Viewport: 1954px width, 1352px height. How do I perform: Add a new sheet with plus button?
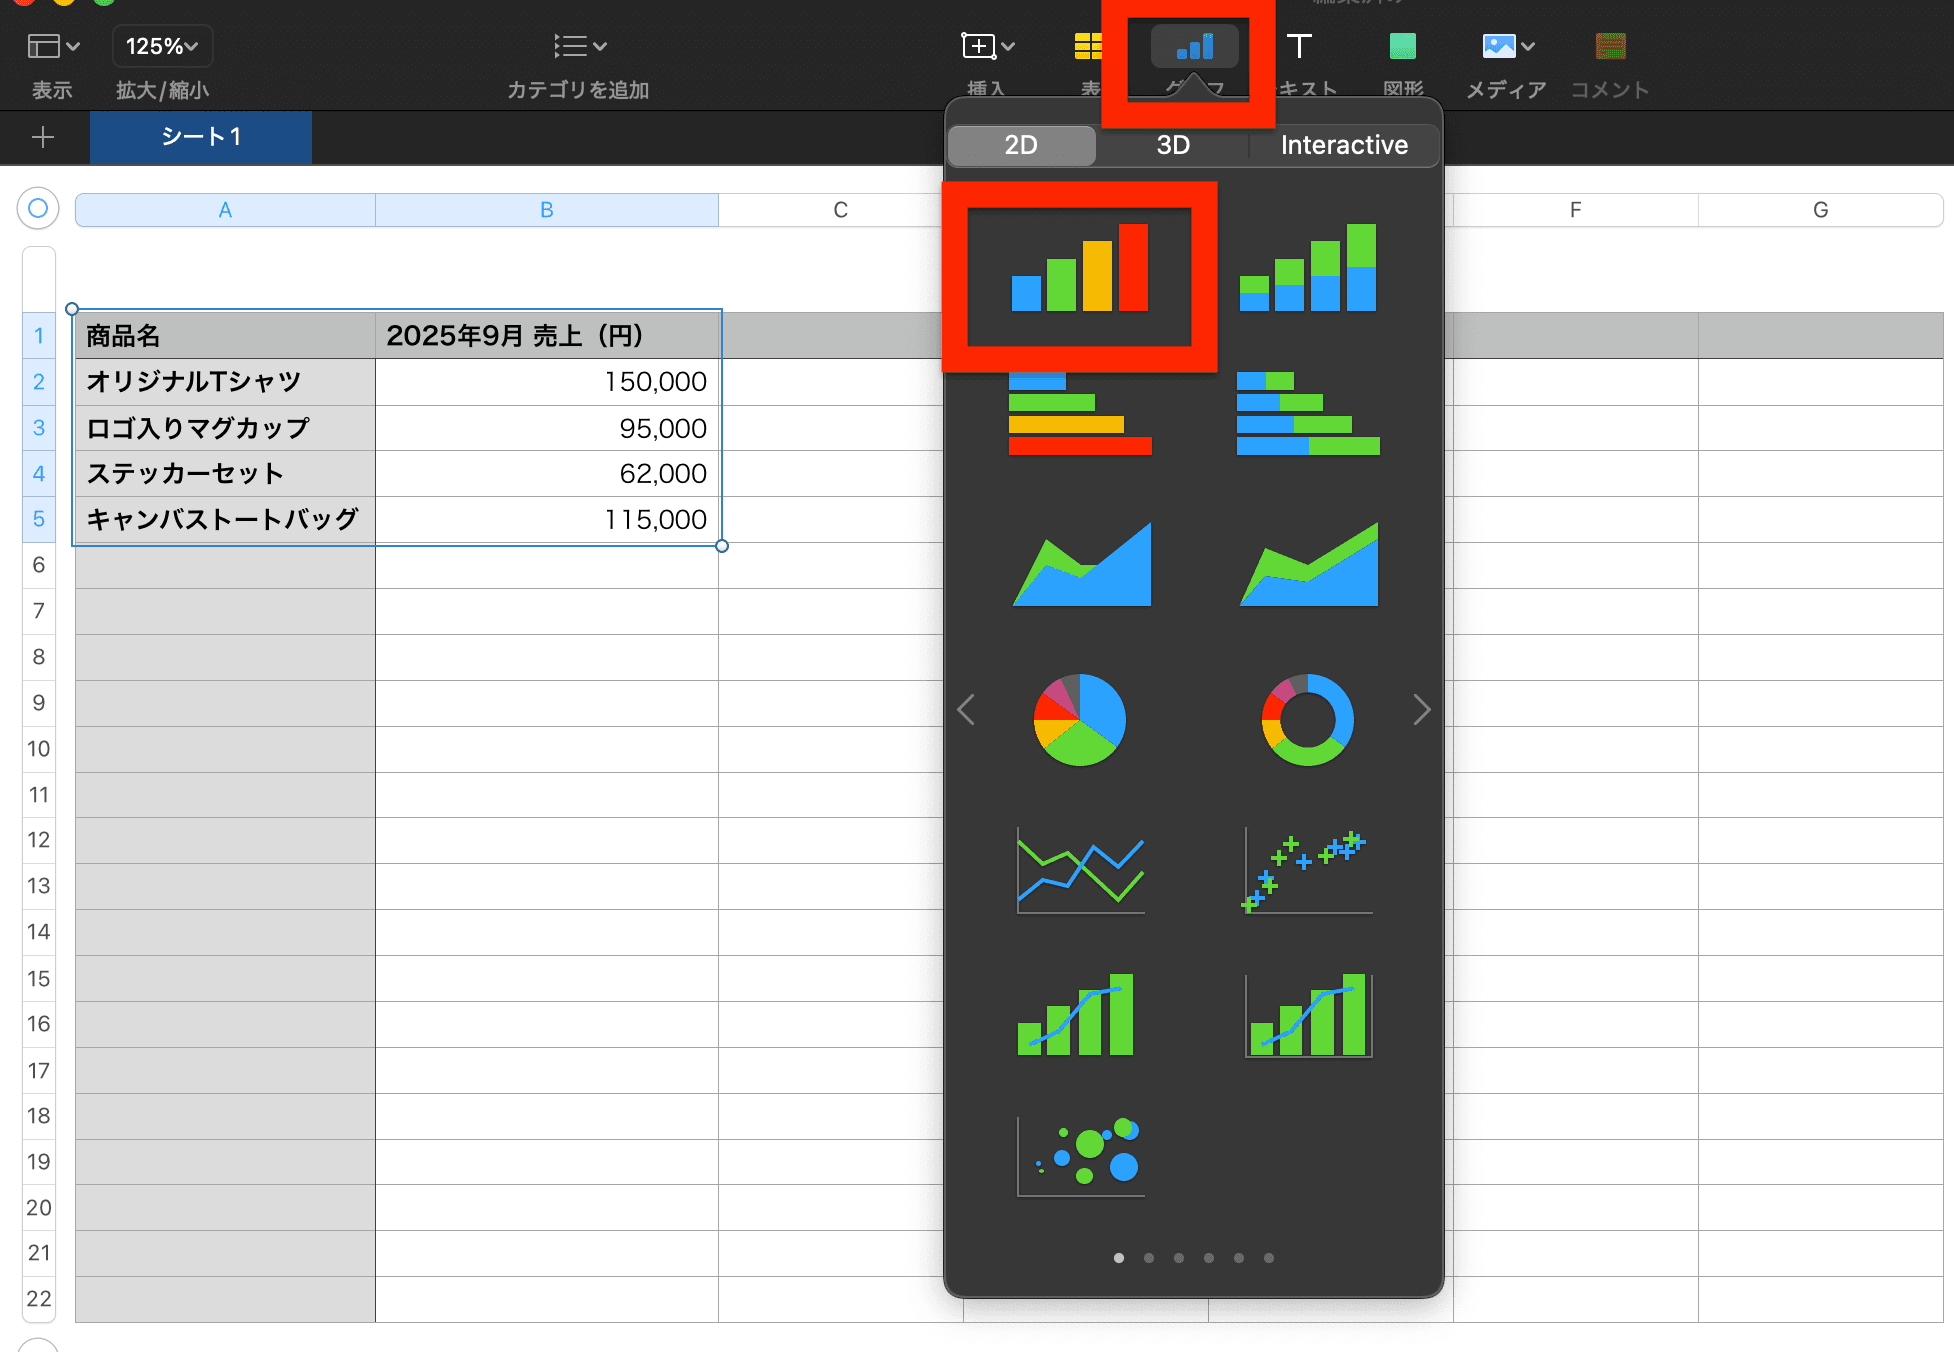tap(43, 137)
